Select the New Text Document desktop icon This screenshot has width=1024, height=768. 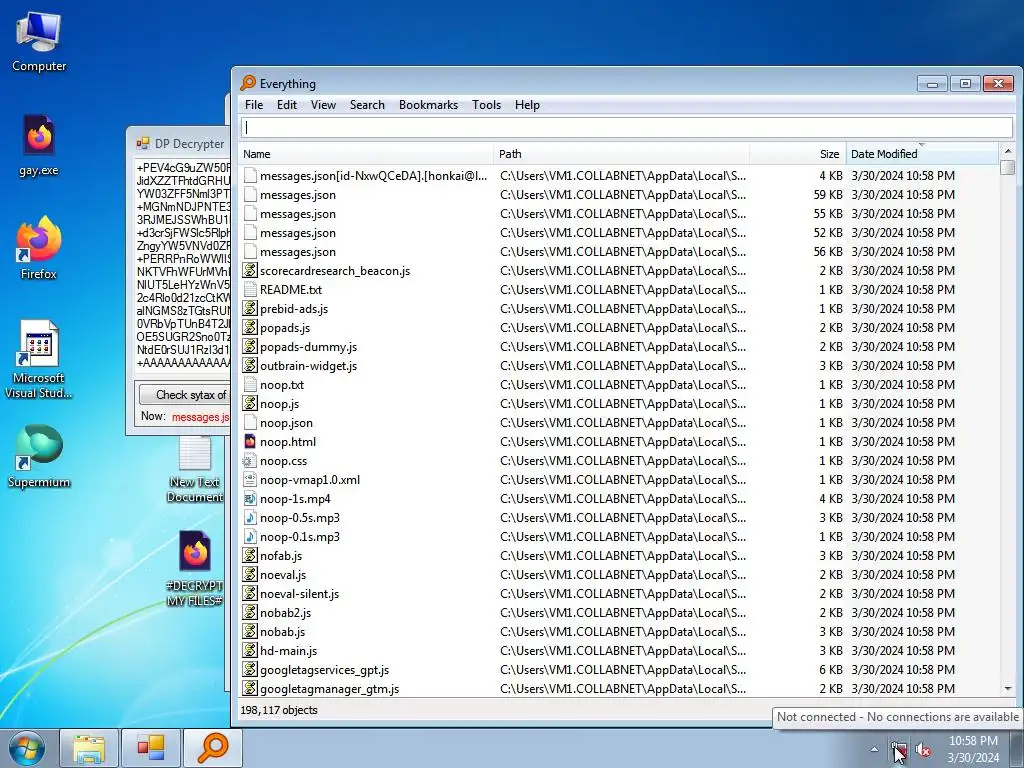pos(195,469)
